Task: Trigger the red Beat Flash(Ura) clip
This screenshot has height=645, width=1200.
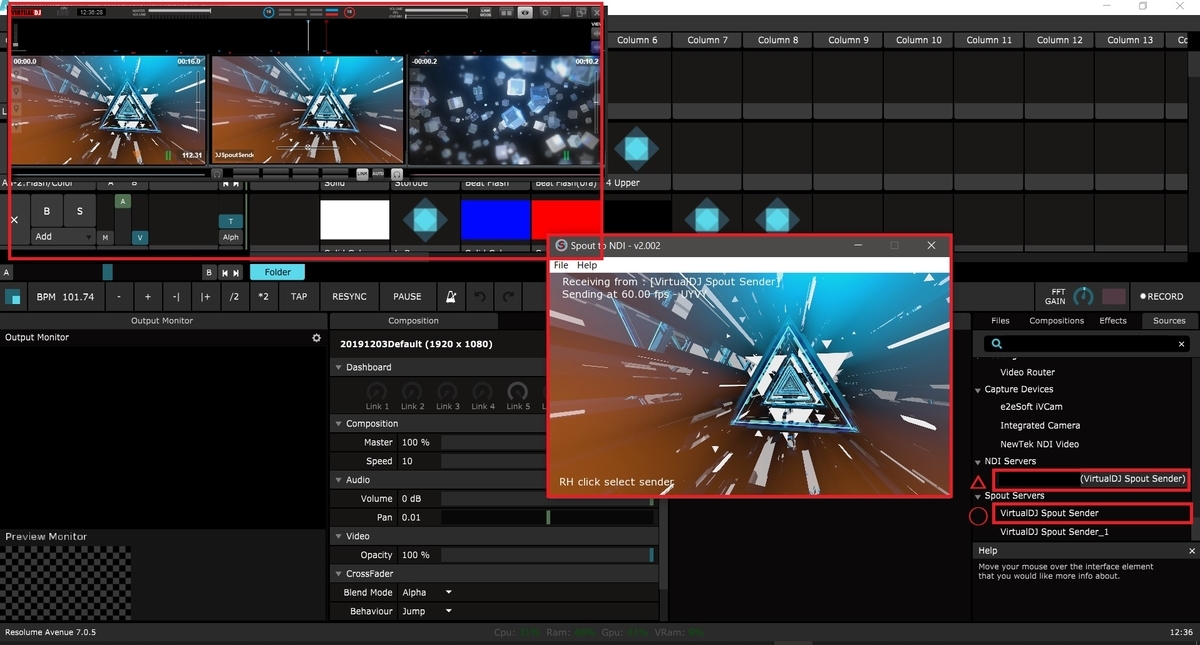Action: pos(566,220)
